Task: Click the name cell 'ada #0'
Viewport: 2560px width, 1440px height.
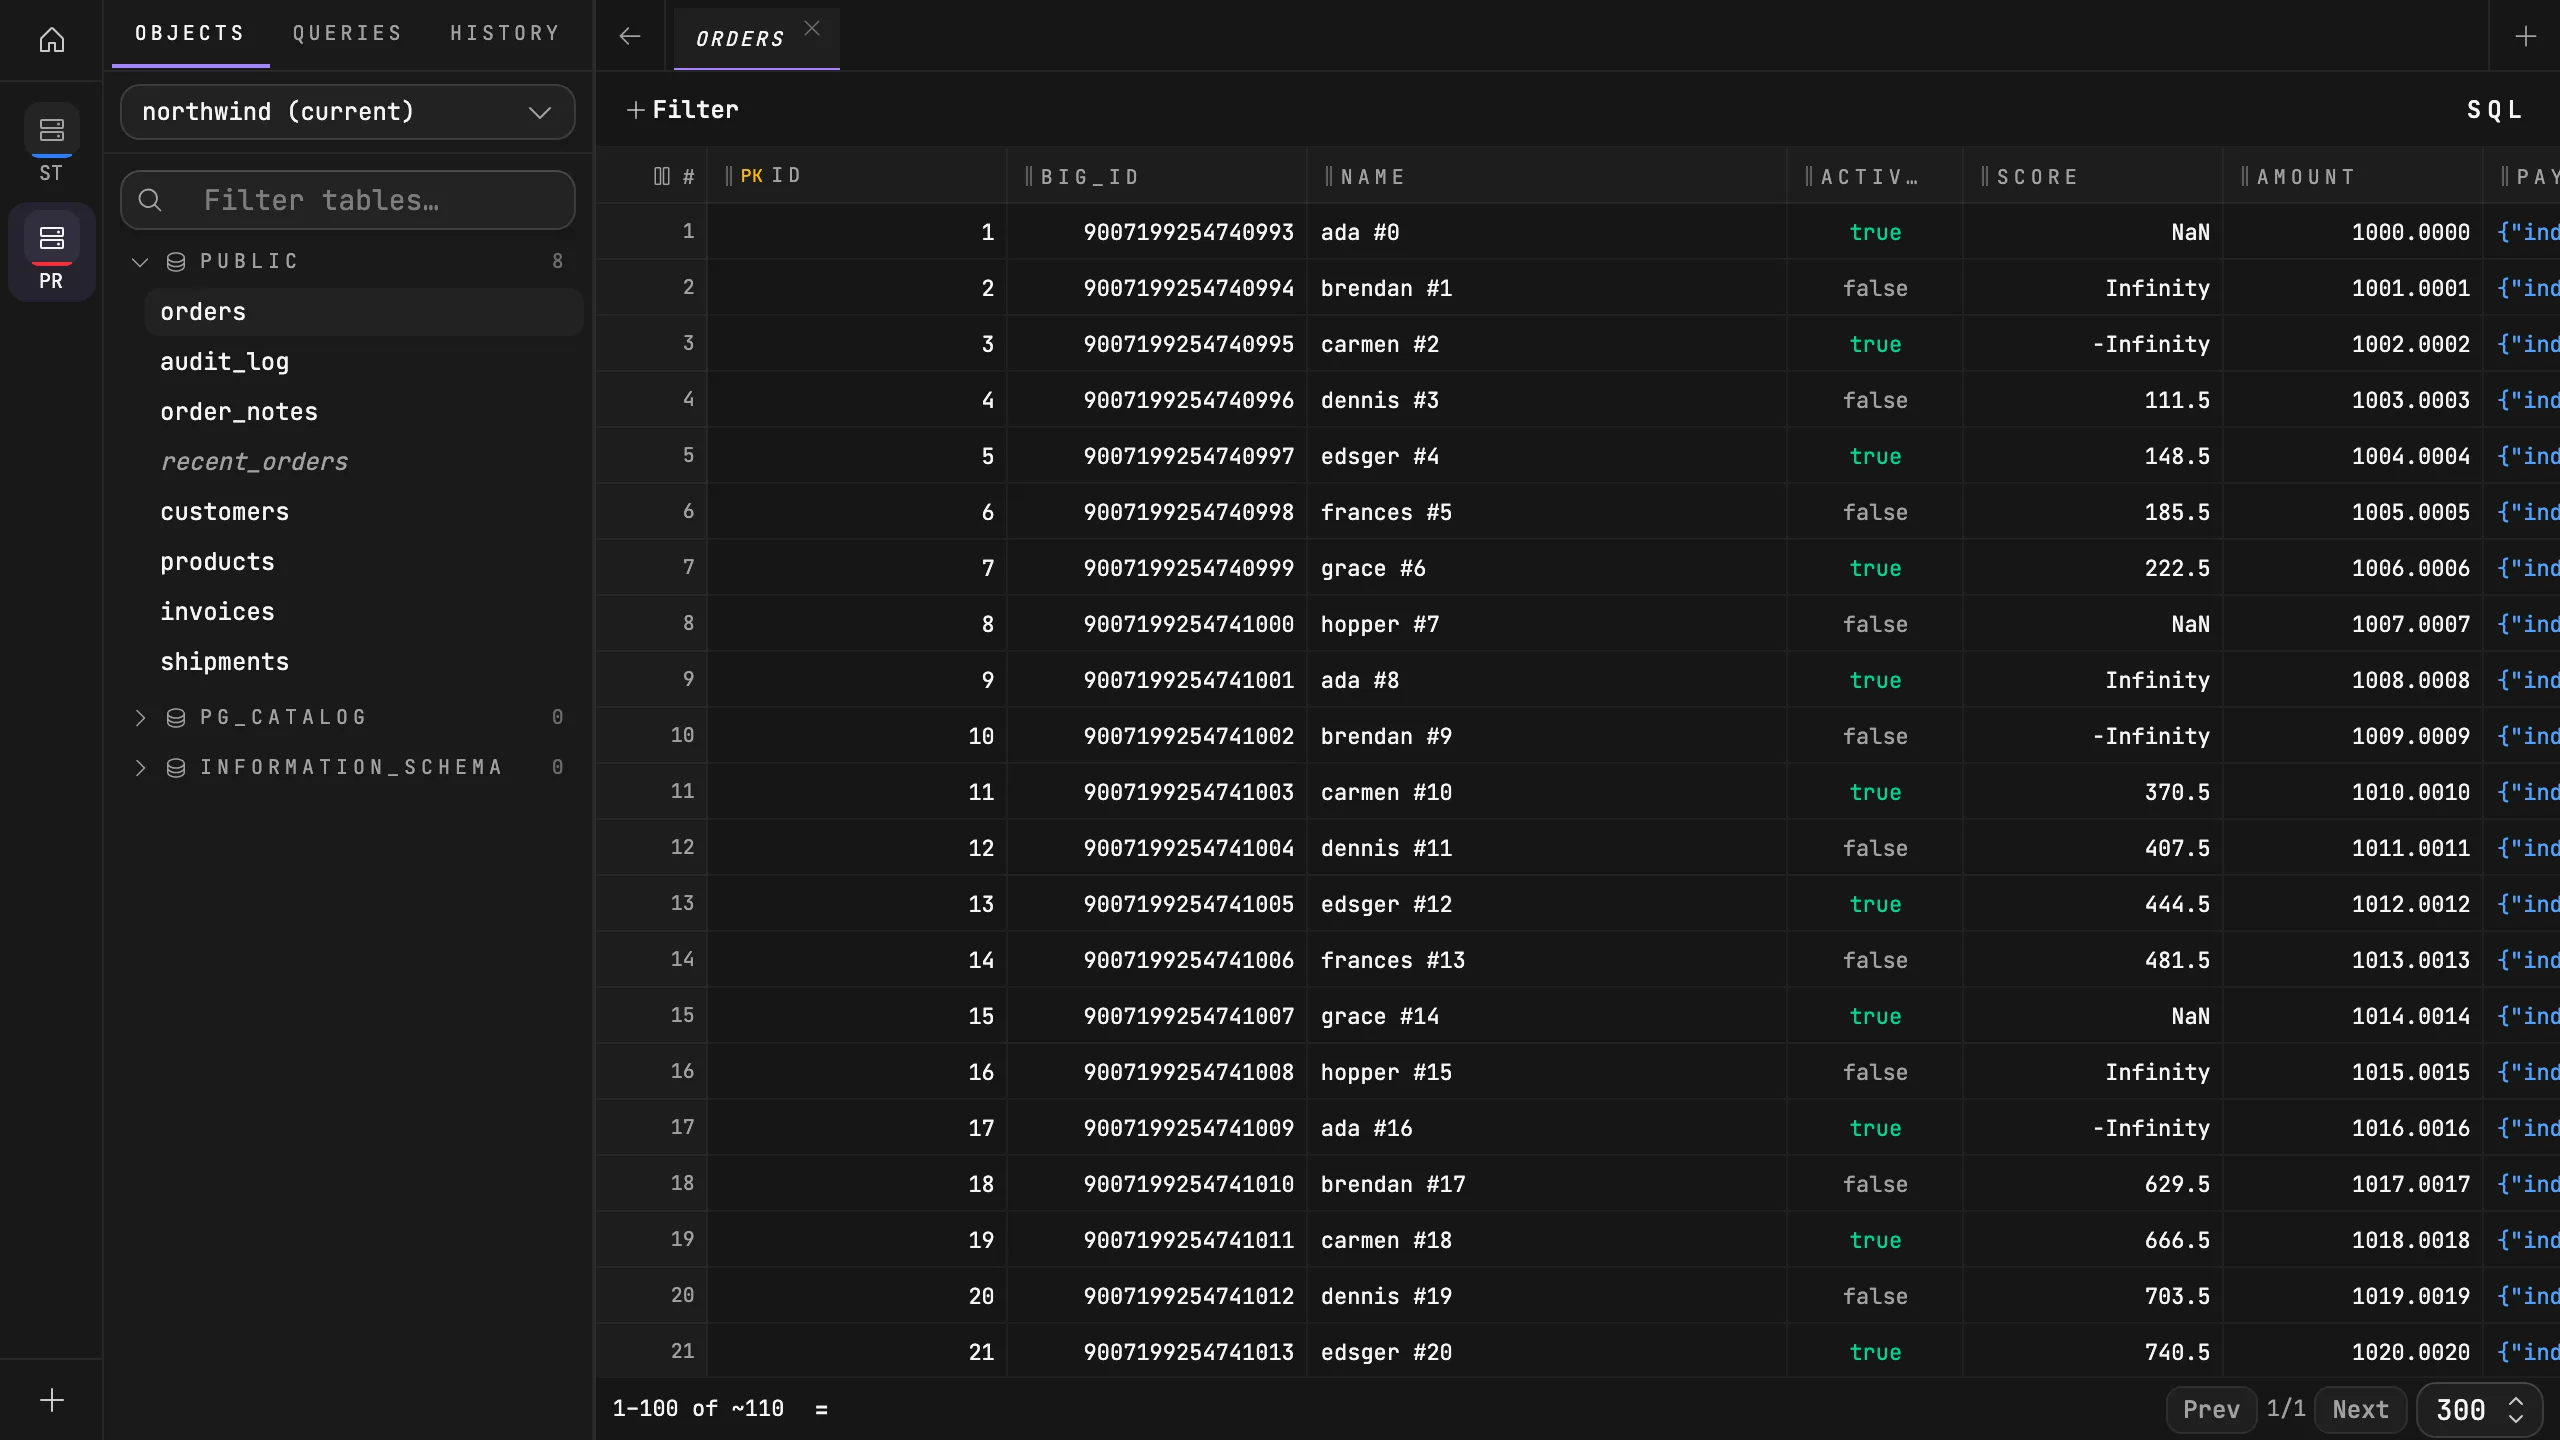Action: pos(1548,232)
